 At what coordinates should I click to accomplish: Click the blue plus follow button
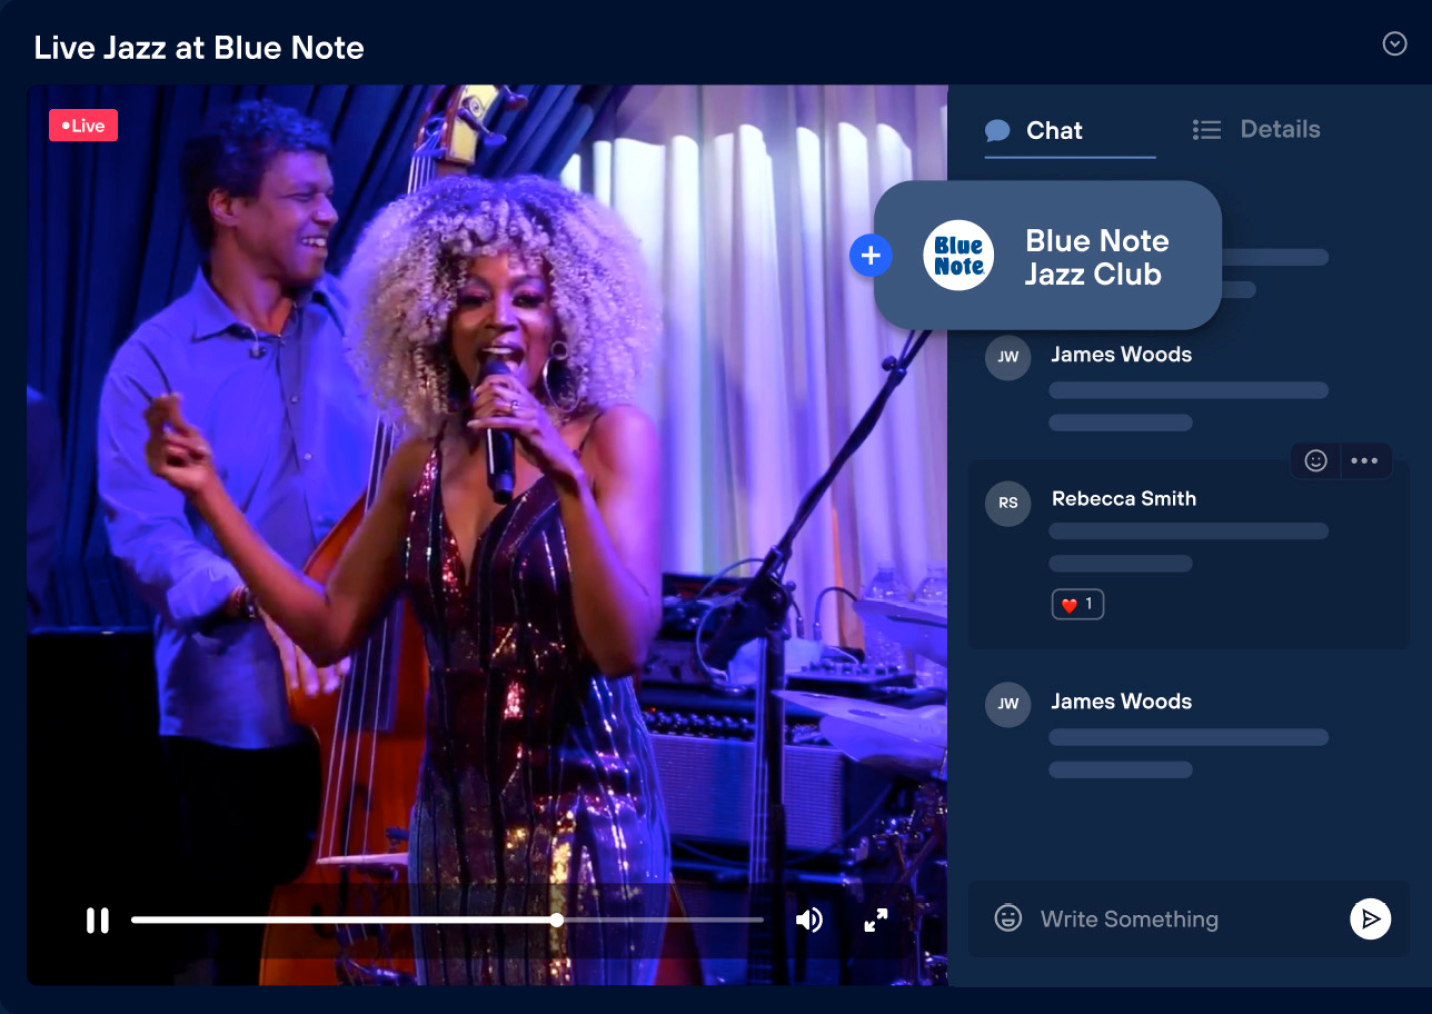click(x=870, y=256)
